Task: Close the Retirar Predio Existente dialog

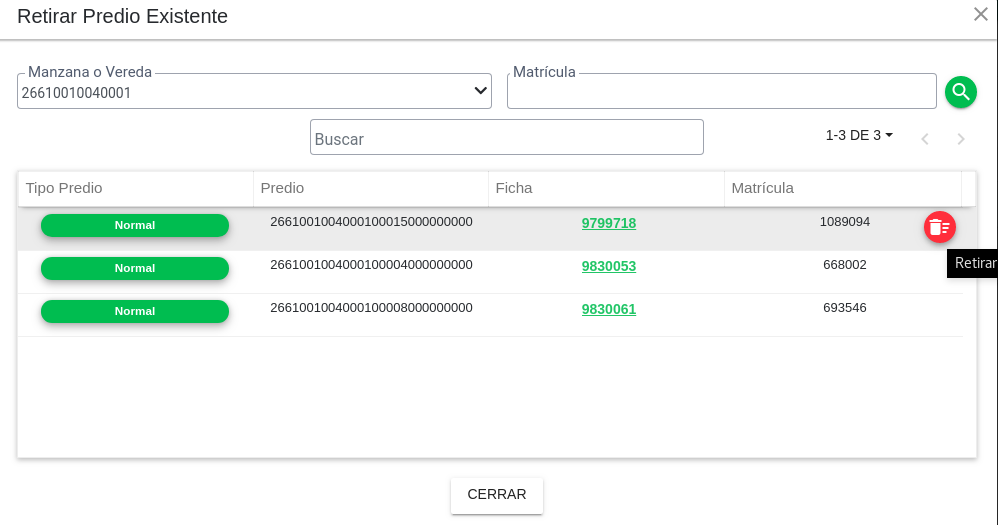Action: click(980, 14)
